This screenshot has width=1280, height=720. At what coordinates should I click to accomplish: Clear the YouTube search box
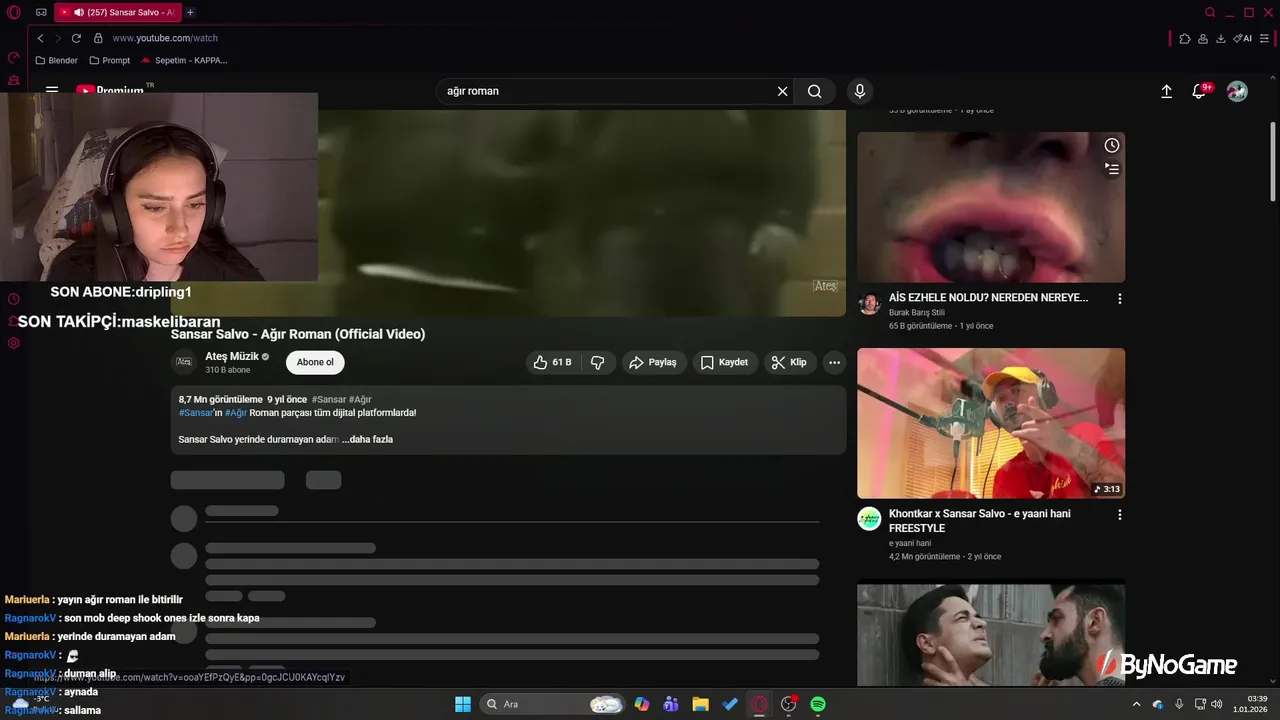(782, 91)
